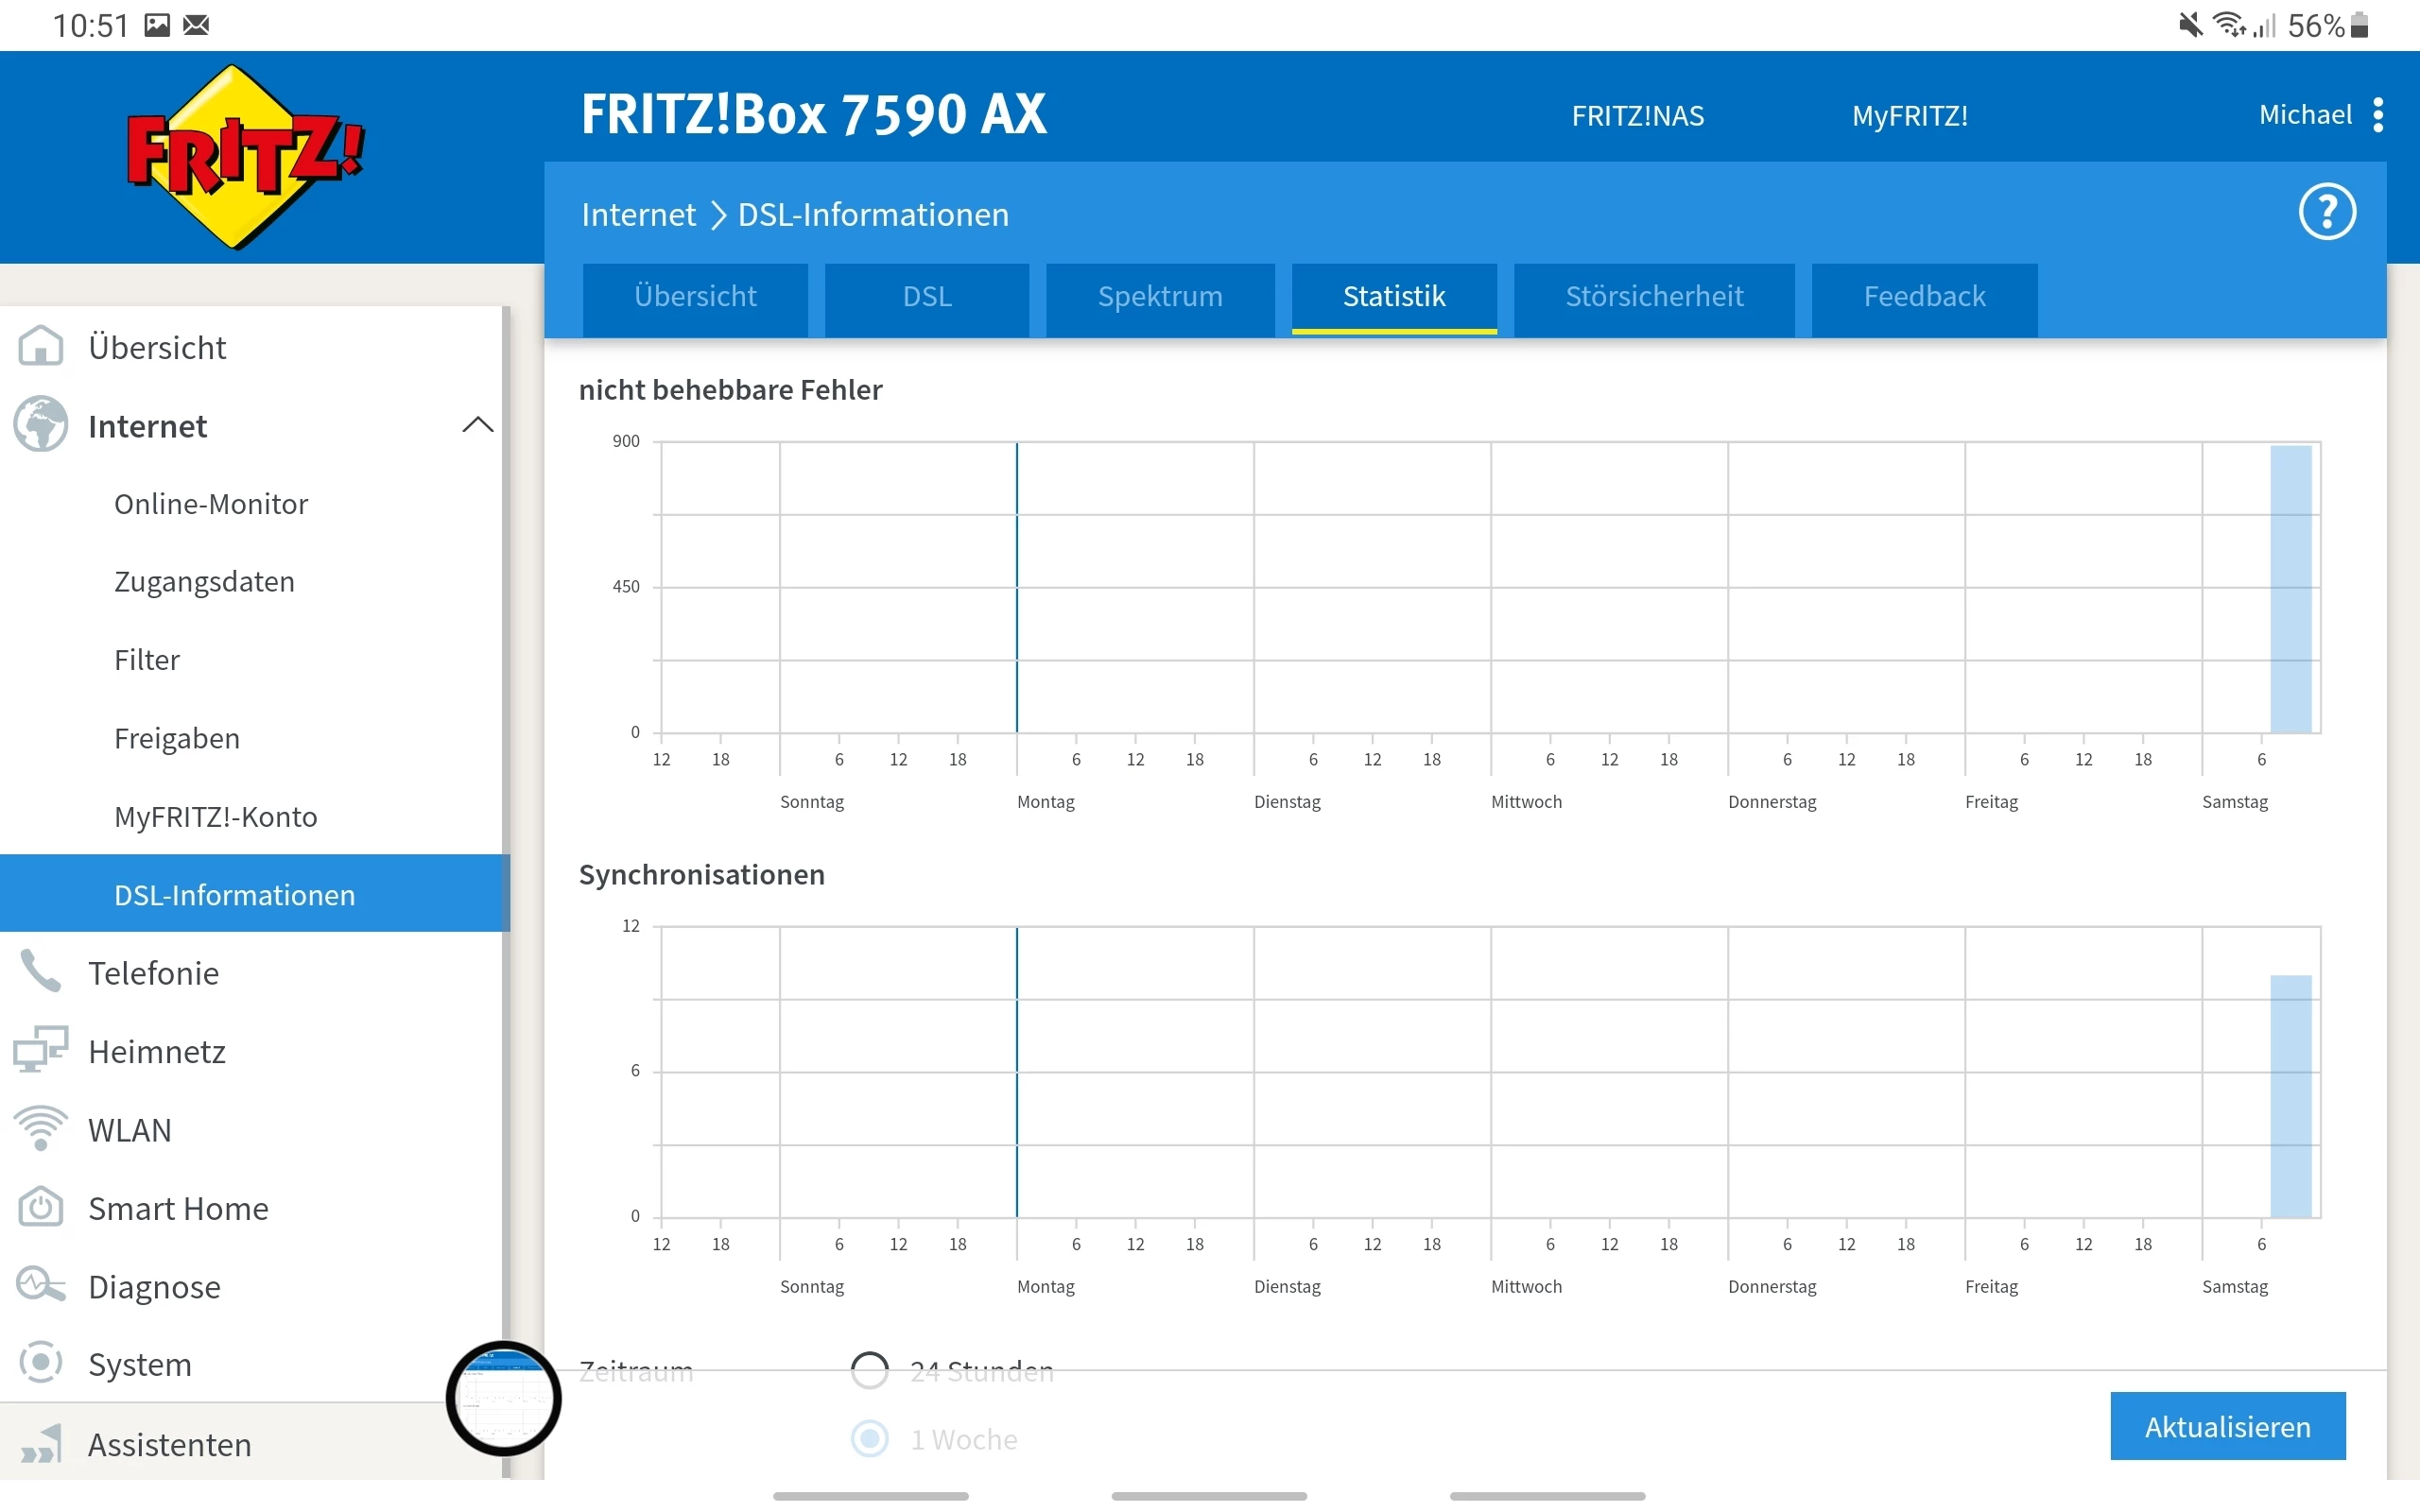Switch to the Spektrum tab

(x=1159, y=297)
